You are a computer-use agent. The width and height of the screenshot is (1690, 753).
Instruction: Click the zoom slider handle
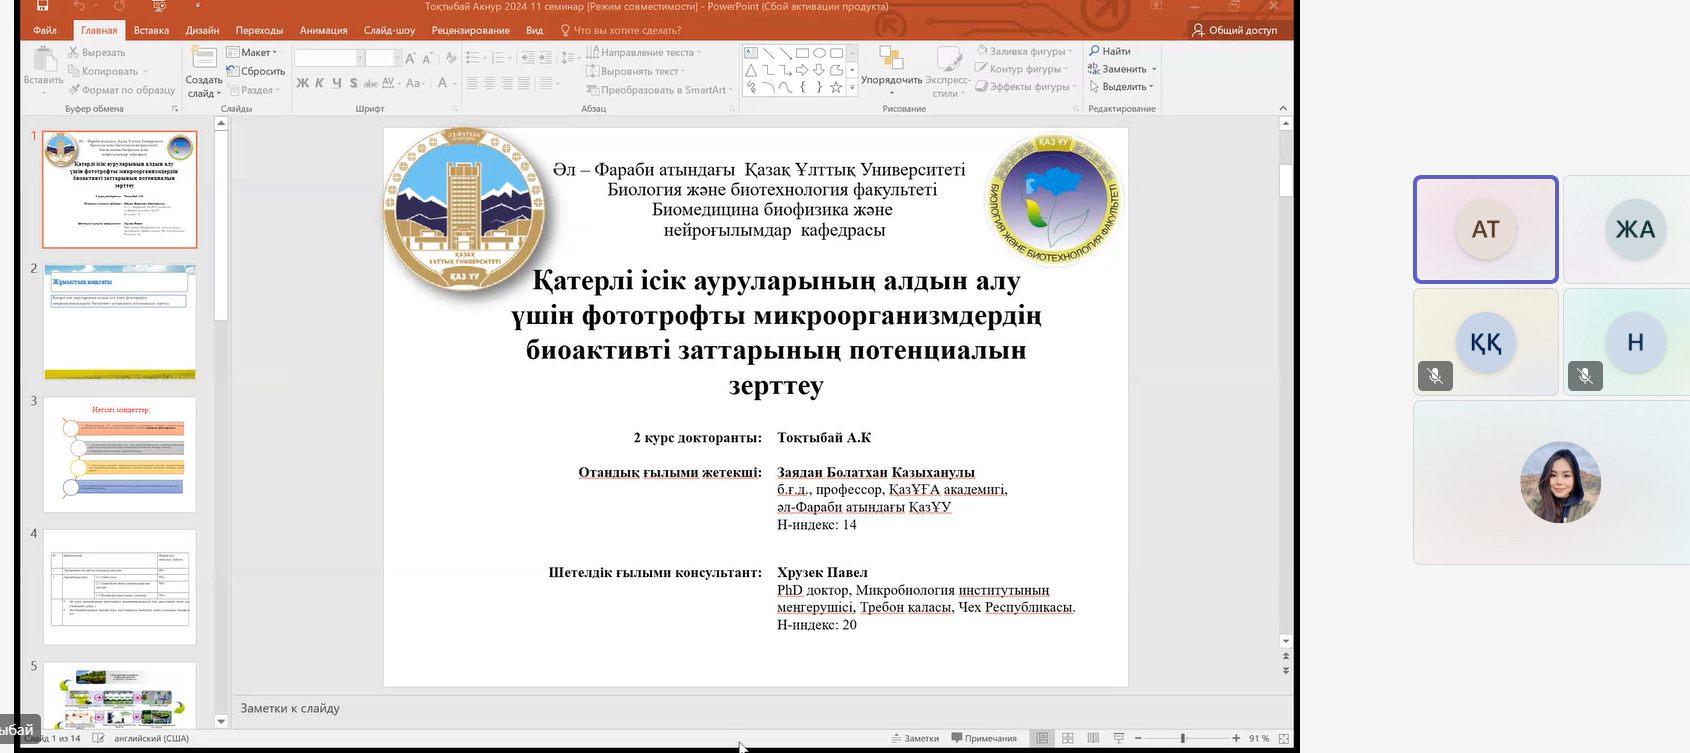pyautogui.click(x=1183, y=738)
